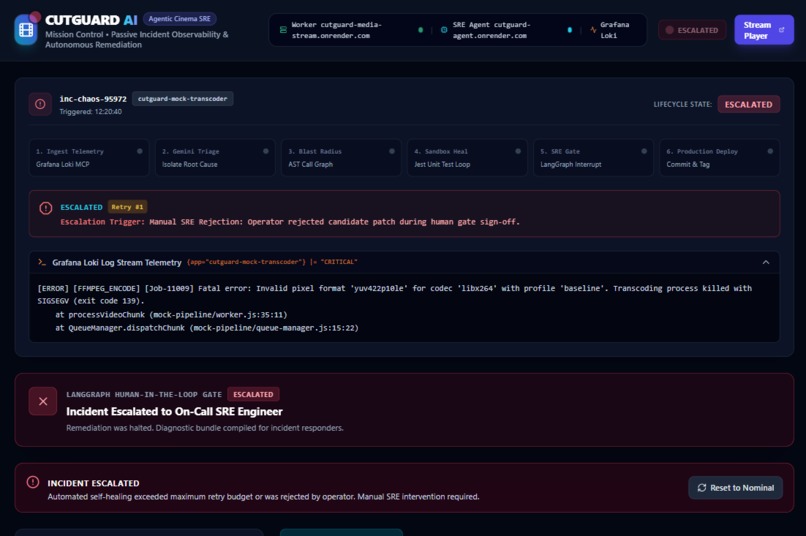The height and width of the screenshot is (536, 806).
Task: Click Incident Escalated to On-Call SRE Engineer heading
Action: point(174,412)
